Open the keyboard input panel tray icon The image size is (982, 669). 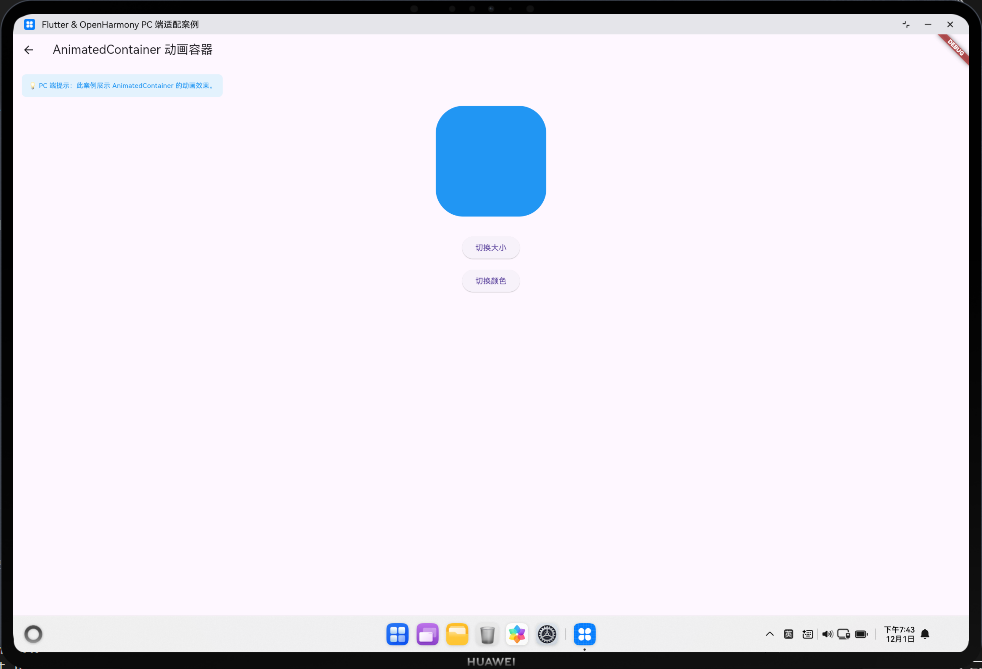808,634
